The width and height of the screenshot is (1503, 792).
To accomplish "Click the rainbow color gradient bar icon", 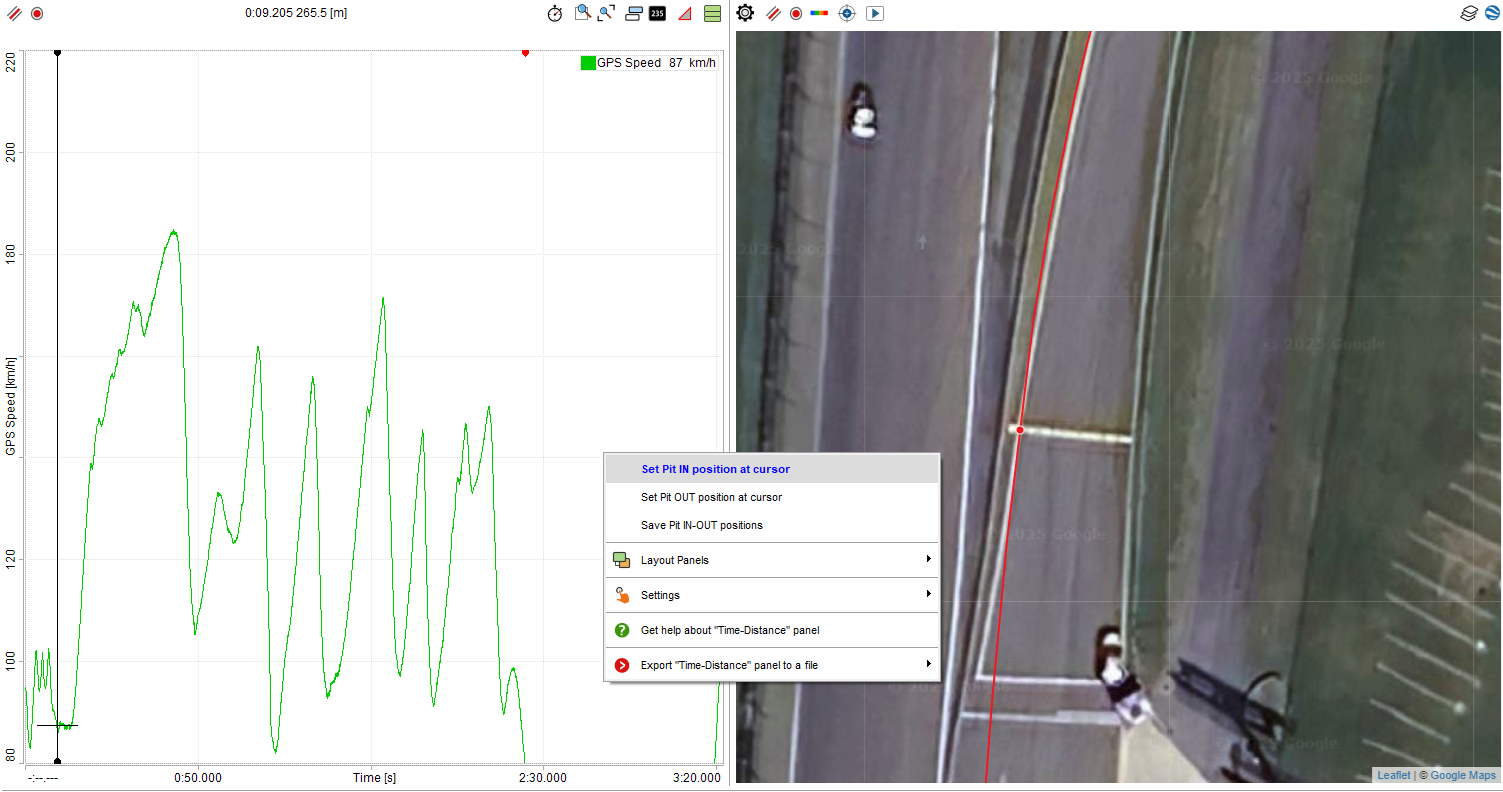I will (819, 14).
